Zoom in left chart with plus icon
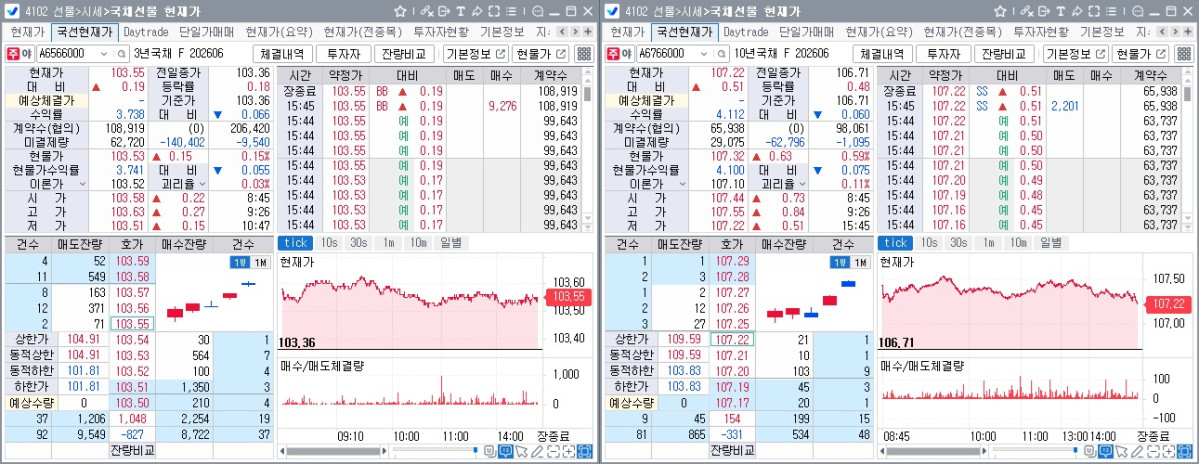Viewport: 1199px width, 464px height. pyautogui.click(x=569, y=451)
